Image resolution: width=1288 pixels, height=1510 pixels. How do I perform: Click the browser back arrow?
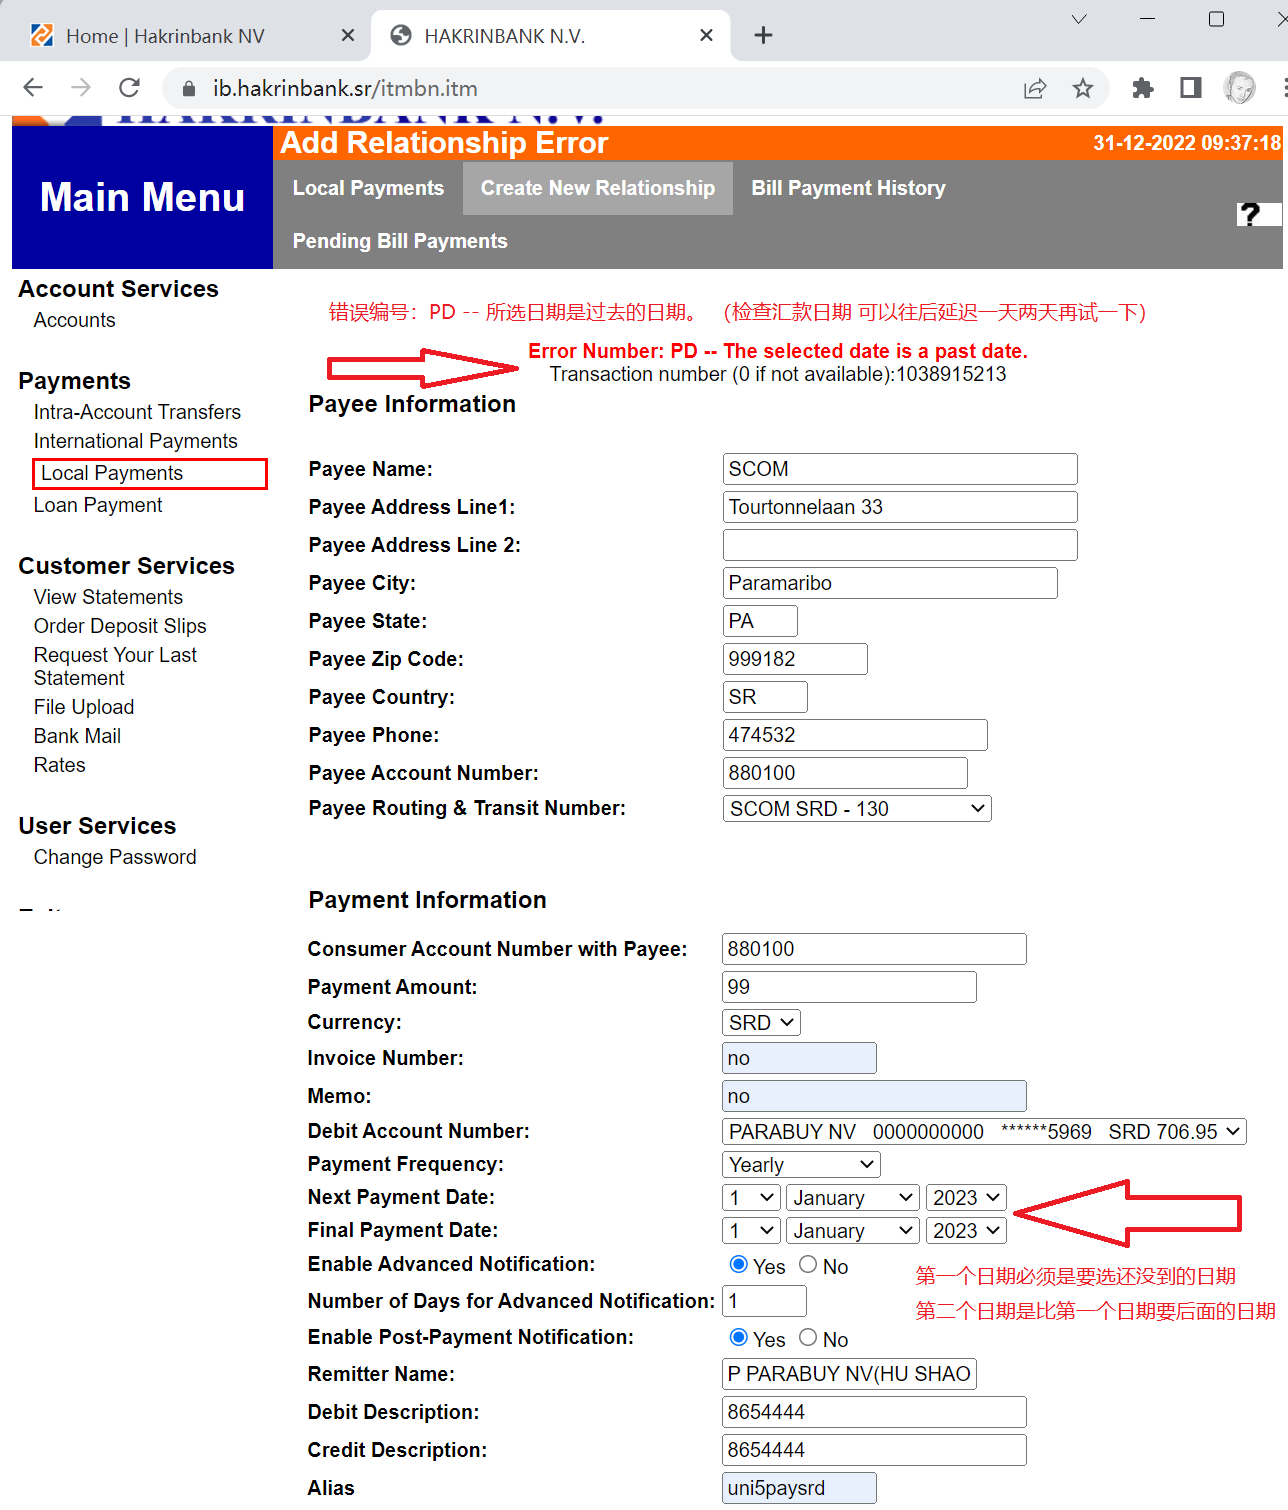coord(33,88)
